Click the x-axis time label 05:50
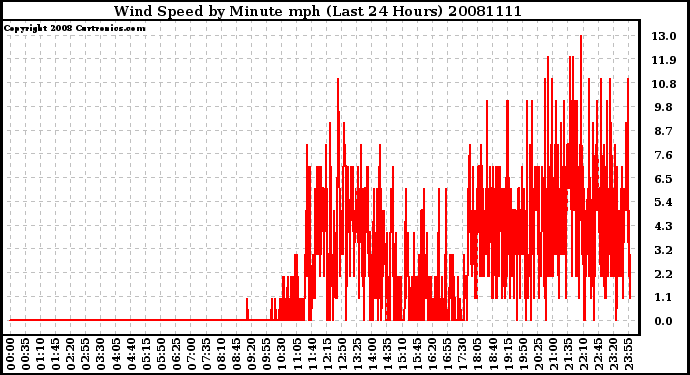This screenshot has width=690, height=375. click(x=161, y=354)
